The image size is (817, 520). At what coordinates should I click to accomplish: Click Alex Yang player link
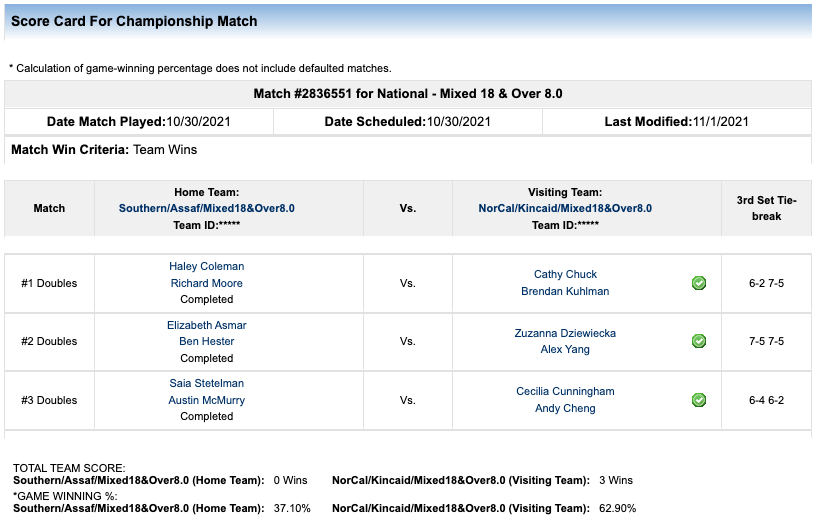[565, 349]
